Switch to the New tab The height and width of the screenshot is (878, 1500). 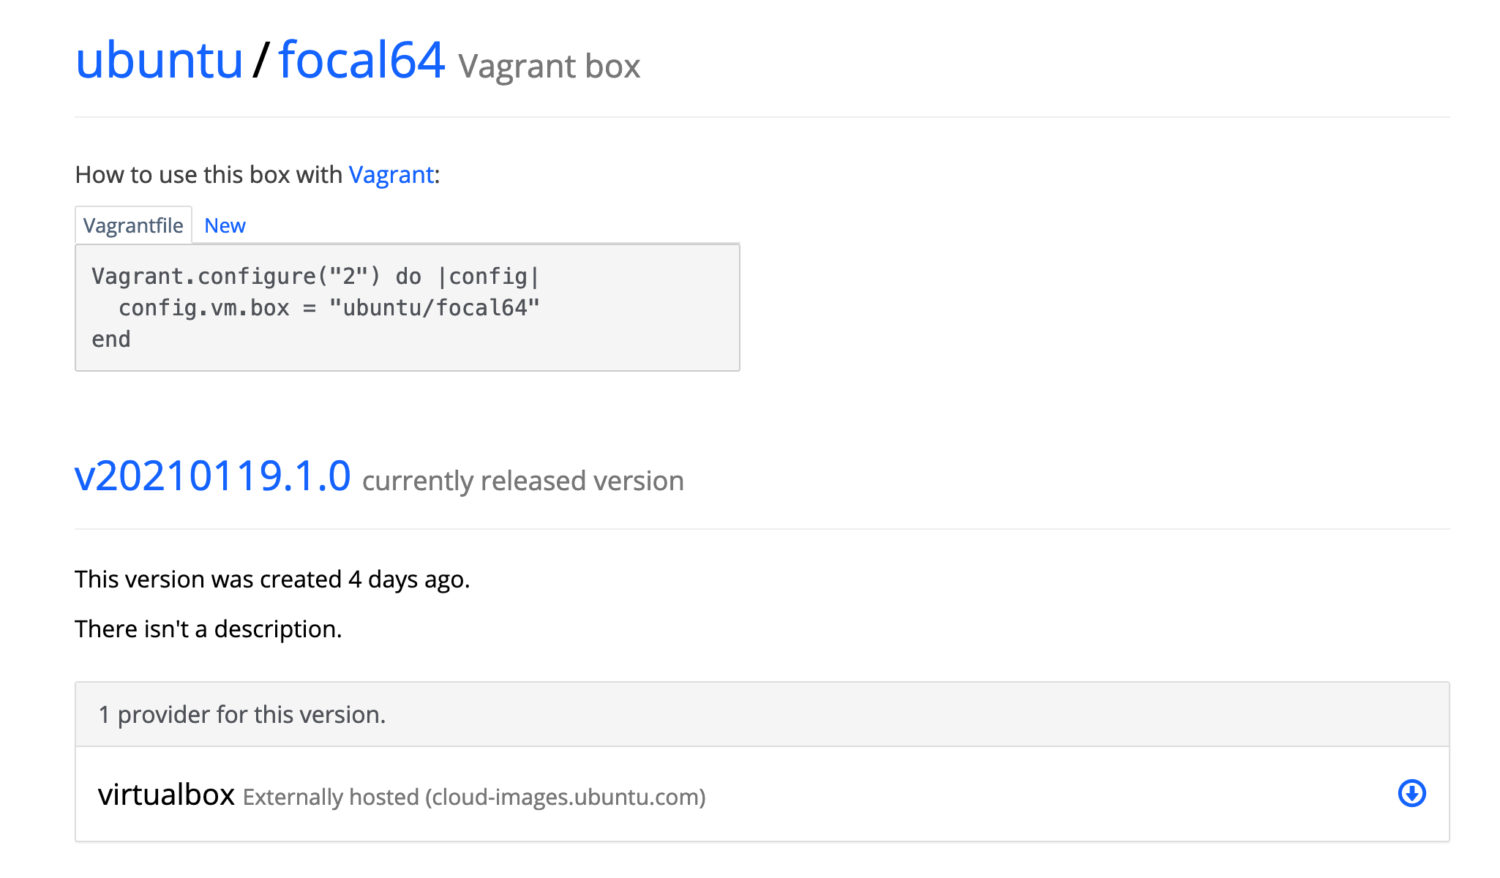click(x=225, y=226)
